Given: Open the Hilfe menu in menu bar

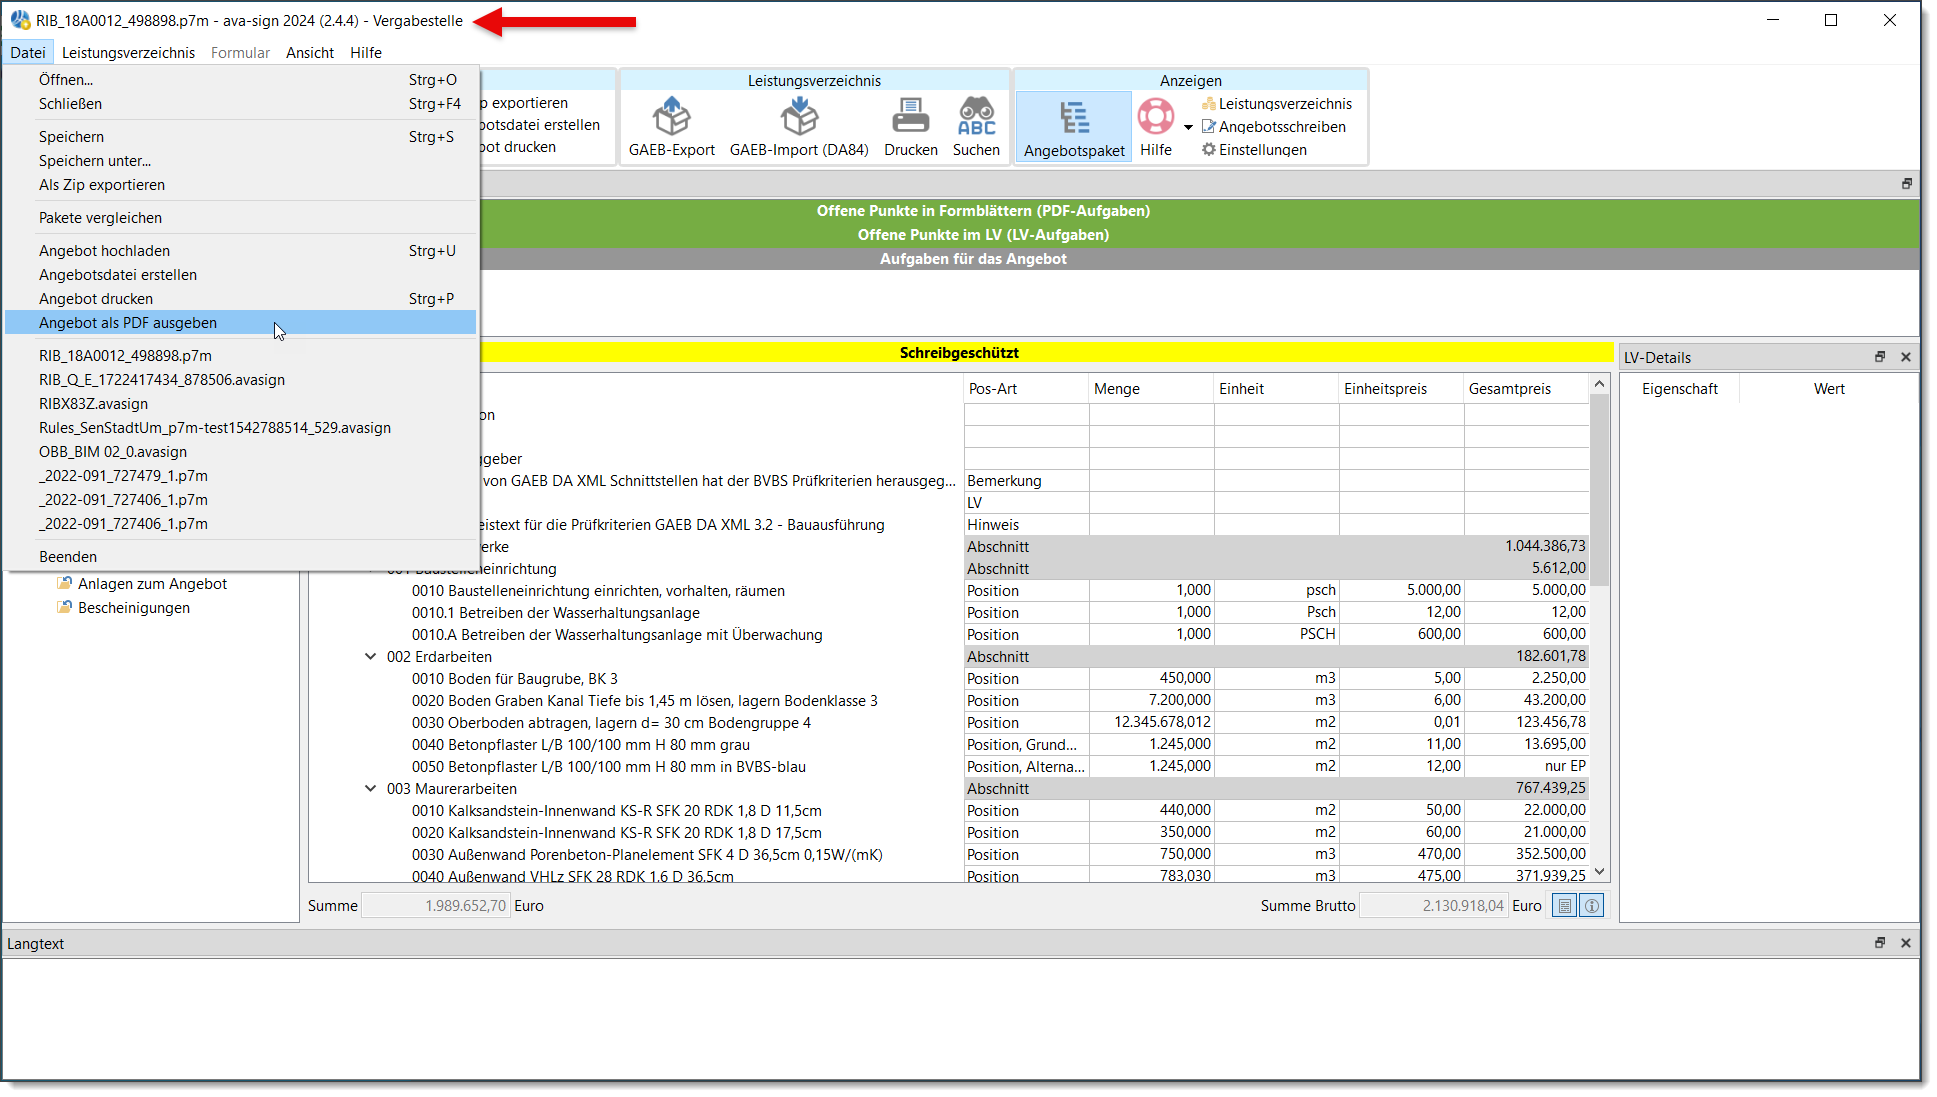Looking at the screenshot, I should (366, 52).
